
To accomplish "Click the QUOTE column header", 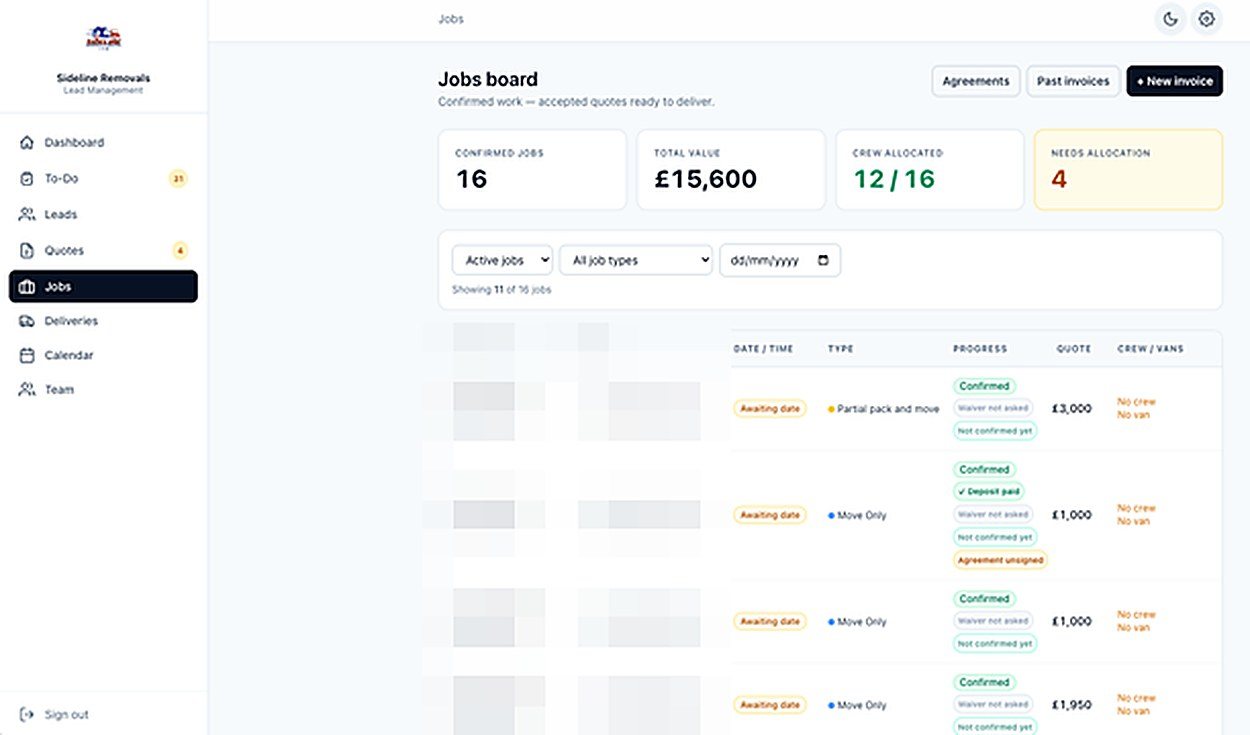I will (x=1074, y=349).
